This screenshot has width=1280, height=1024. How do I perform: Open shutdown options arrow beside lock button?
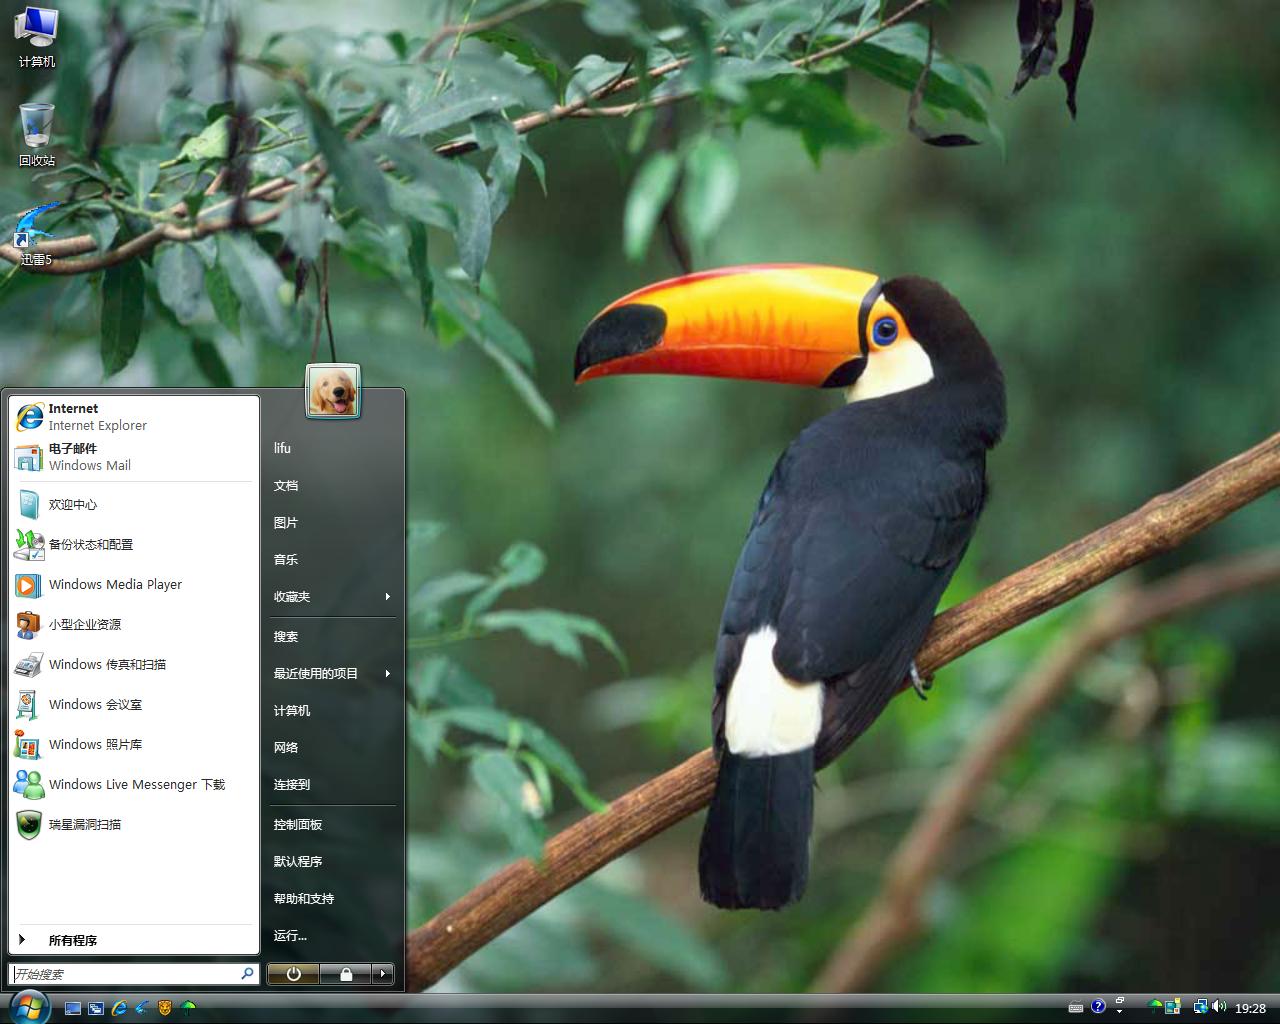pyautogui.click(x=382, y=974)
